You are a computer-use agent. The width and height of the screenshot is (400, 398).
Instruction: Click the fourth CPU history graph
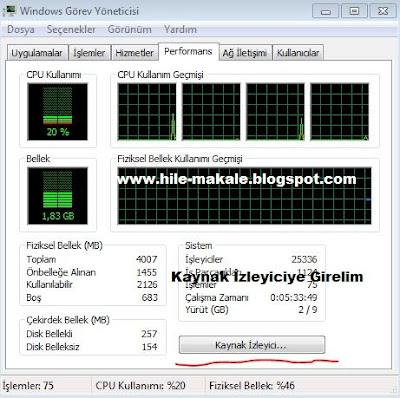(x=340, y=112)
